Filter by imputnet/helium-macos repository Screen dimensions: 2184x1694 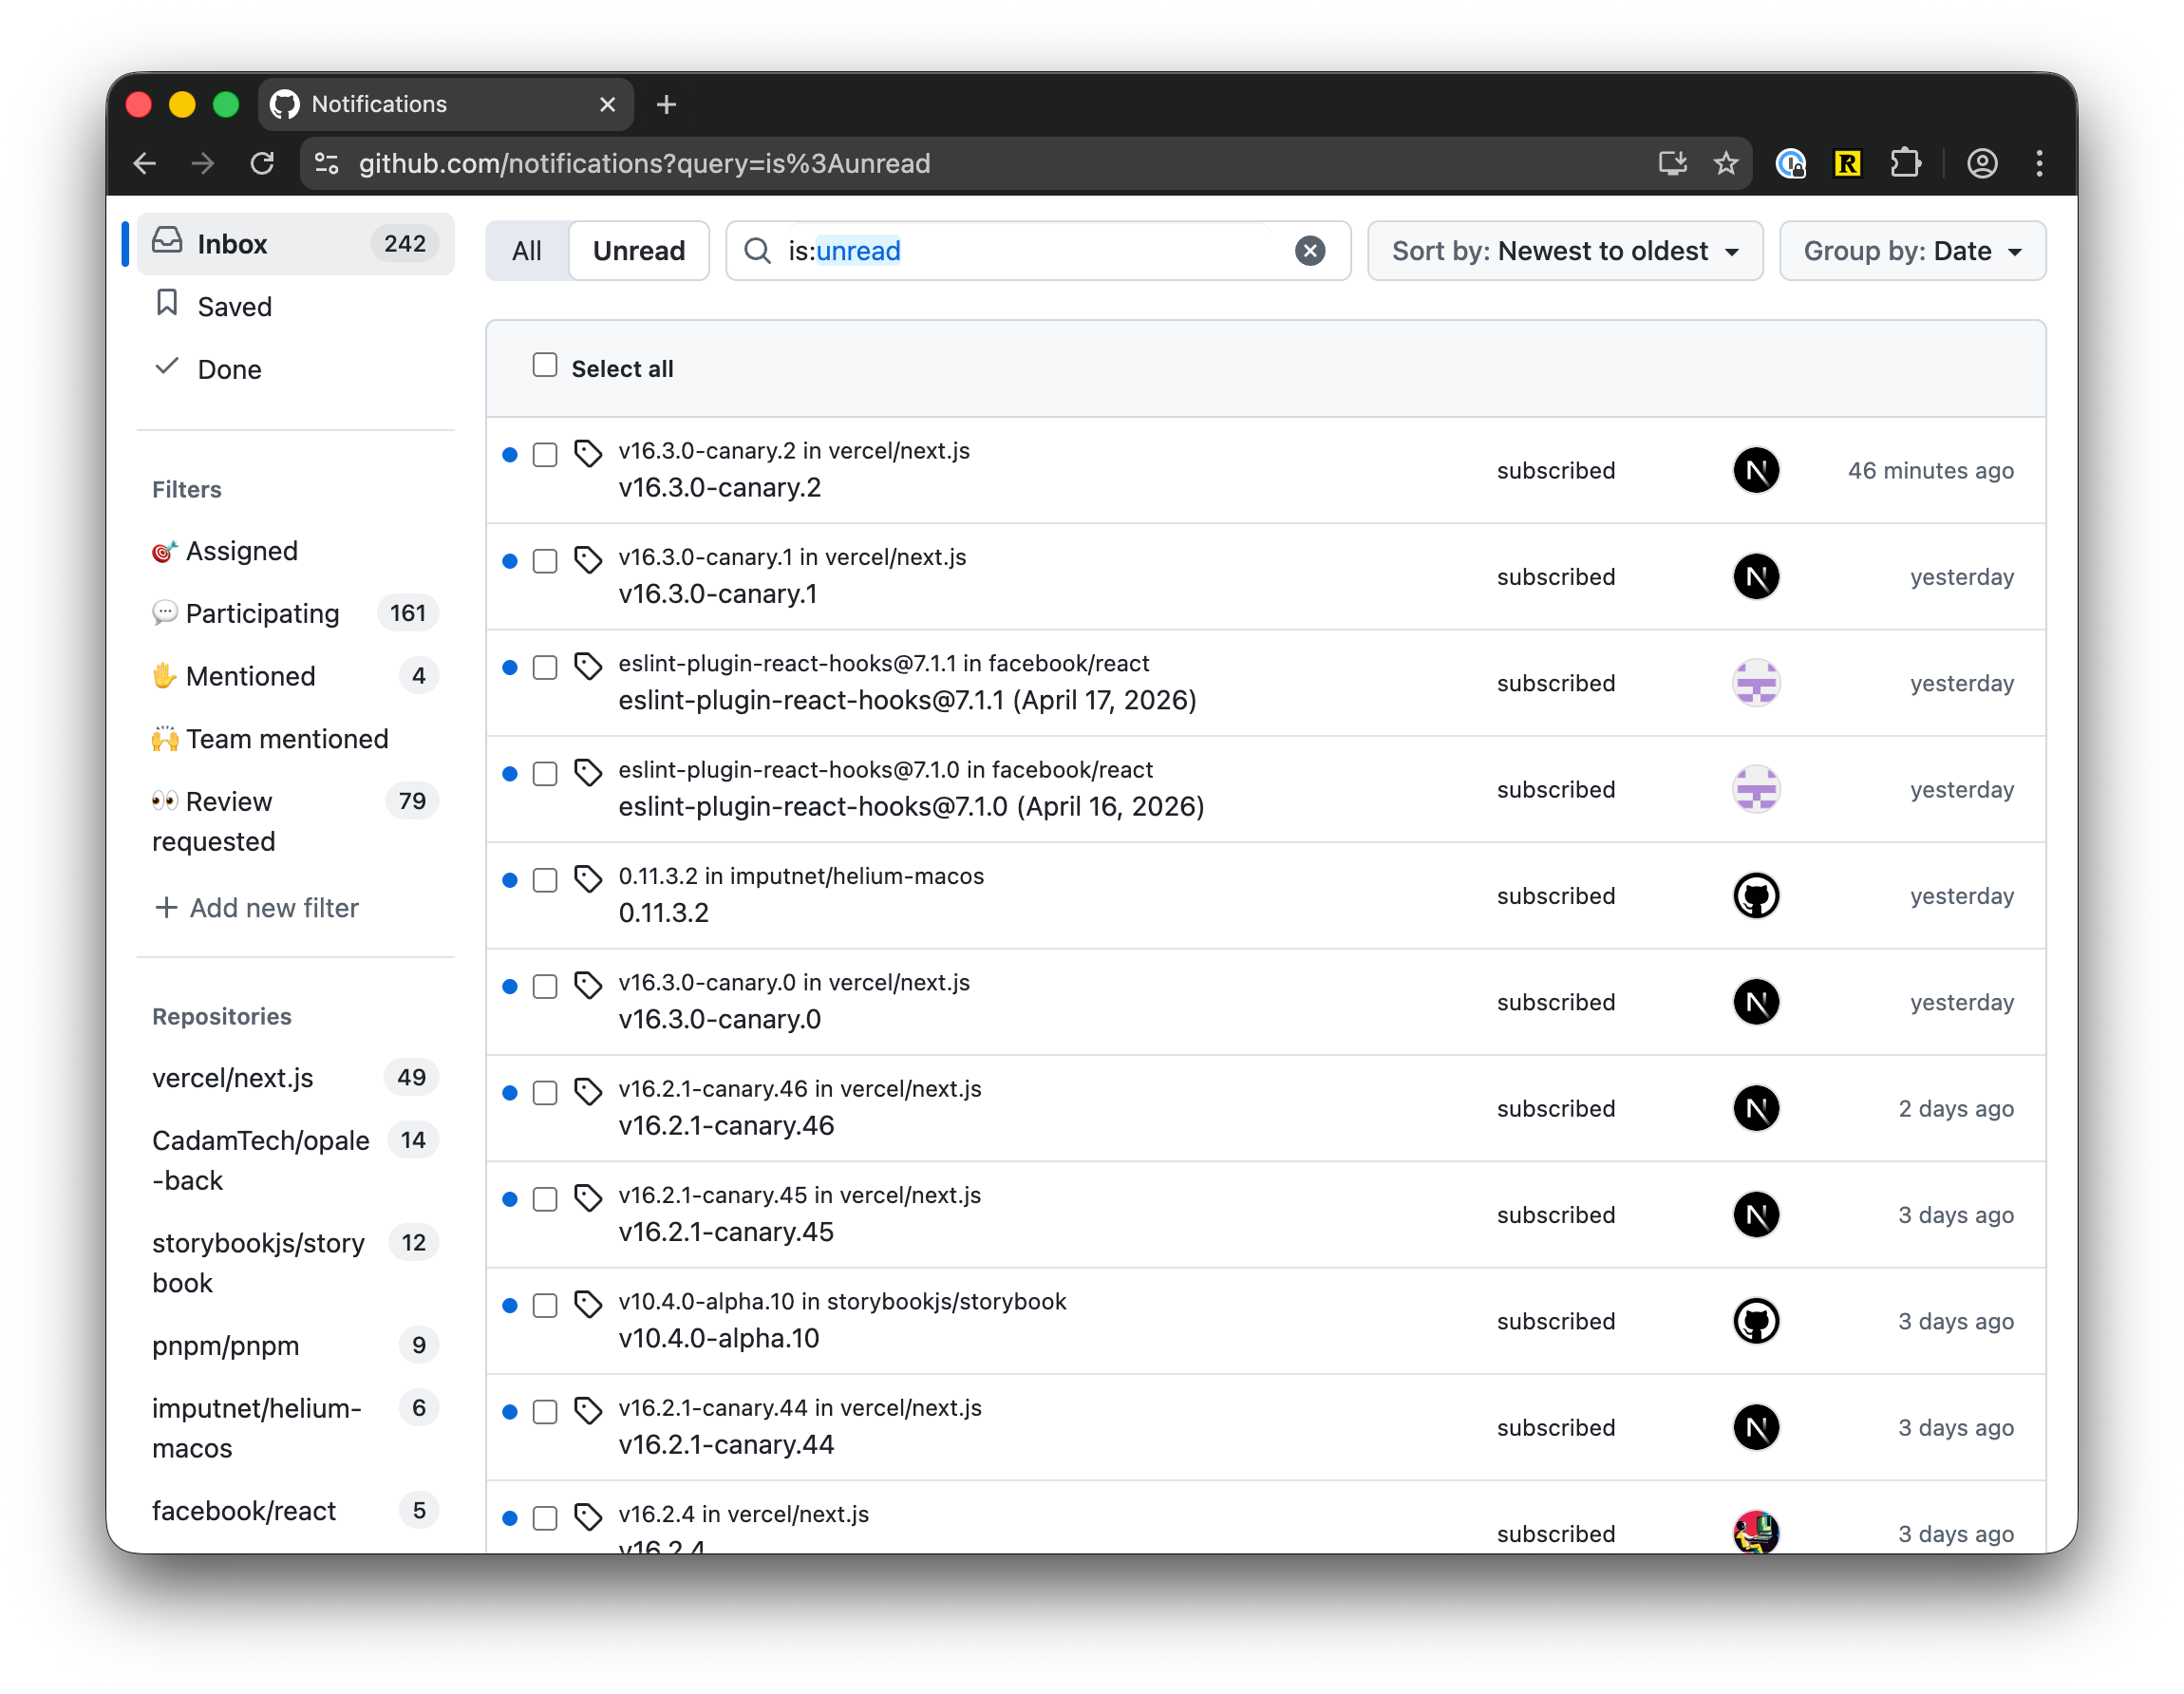point(295,1428)
